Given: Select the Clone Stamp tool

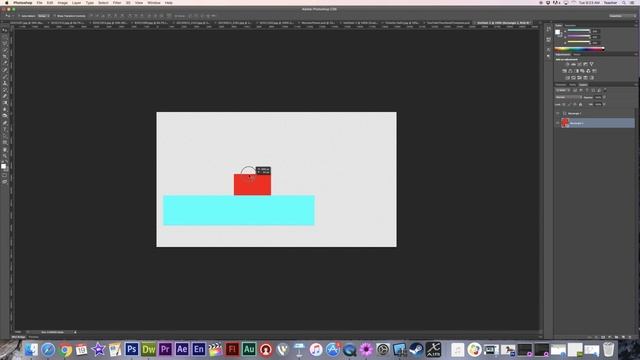Looking at the screenshot, I should [5, 83].
